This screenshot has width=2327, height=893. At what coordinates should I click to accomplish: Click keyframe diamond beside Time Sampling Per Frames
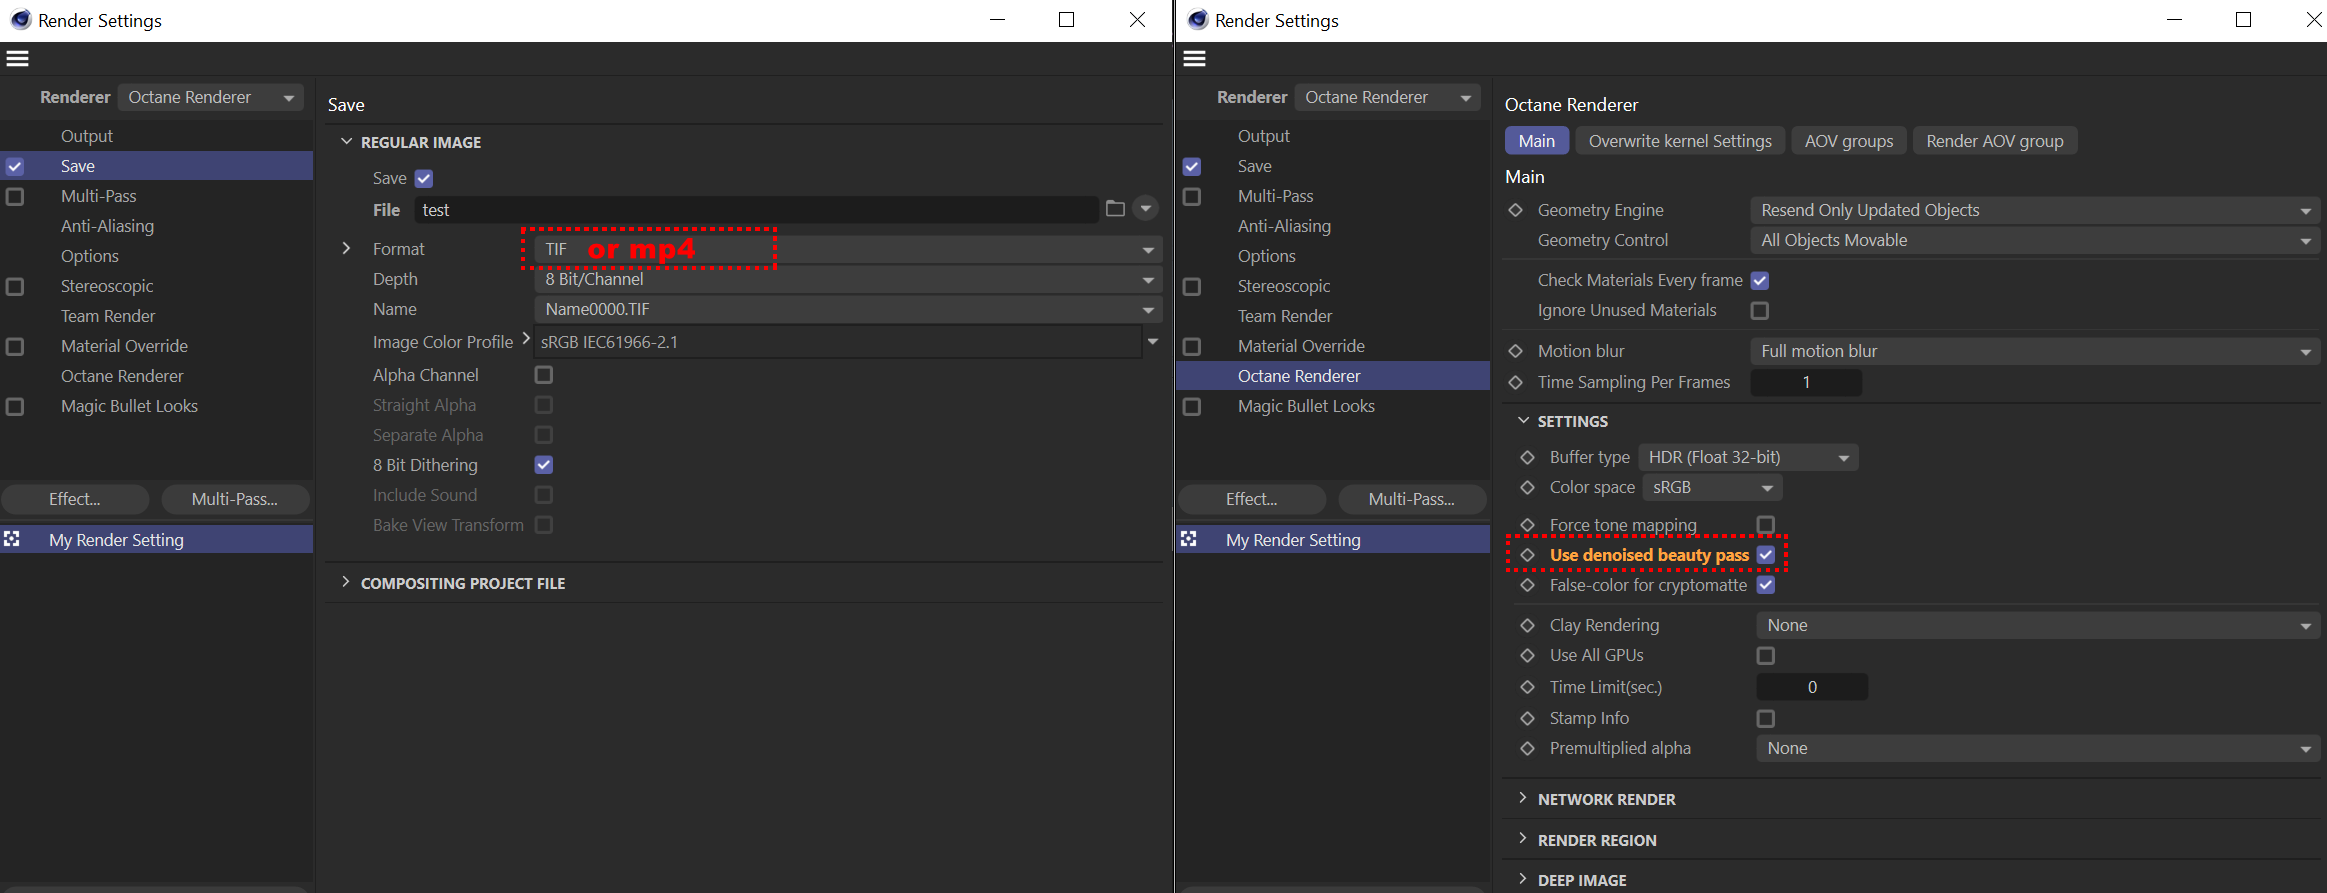[1515, 382]
